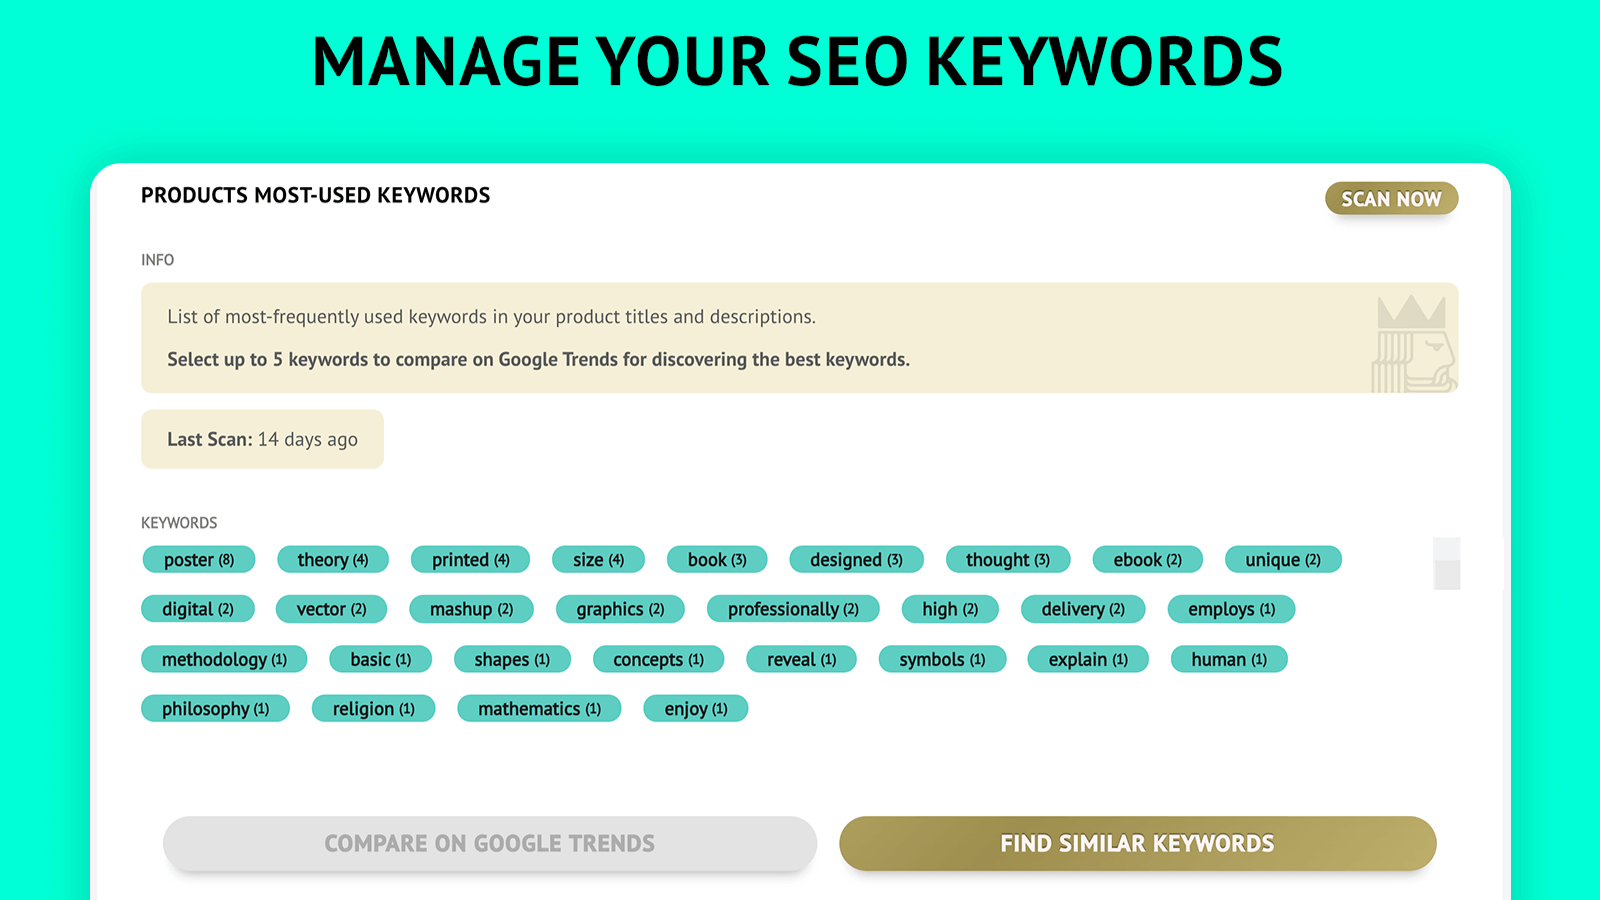The height and width of the screenshot is (900, 1600).
Task: Choose the 'philosophy' keyword chip
Action: 215,709
